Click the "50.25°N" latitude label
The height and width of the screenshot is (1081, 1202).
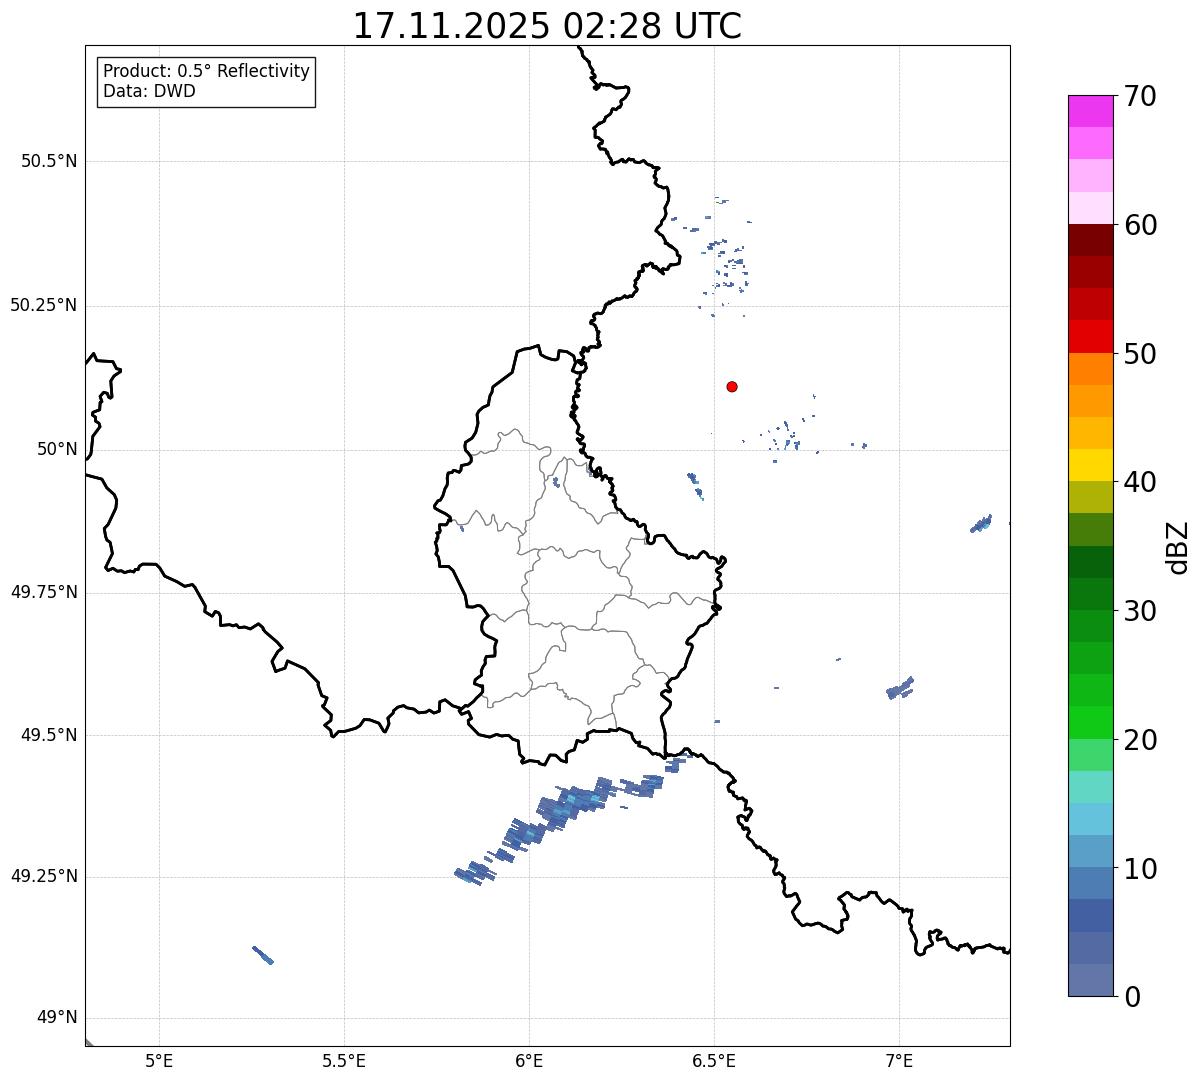pyautogui.click(x=44, y=305)
